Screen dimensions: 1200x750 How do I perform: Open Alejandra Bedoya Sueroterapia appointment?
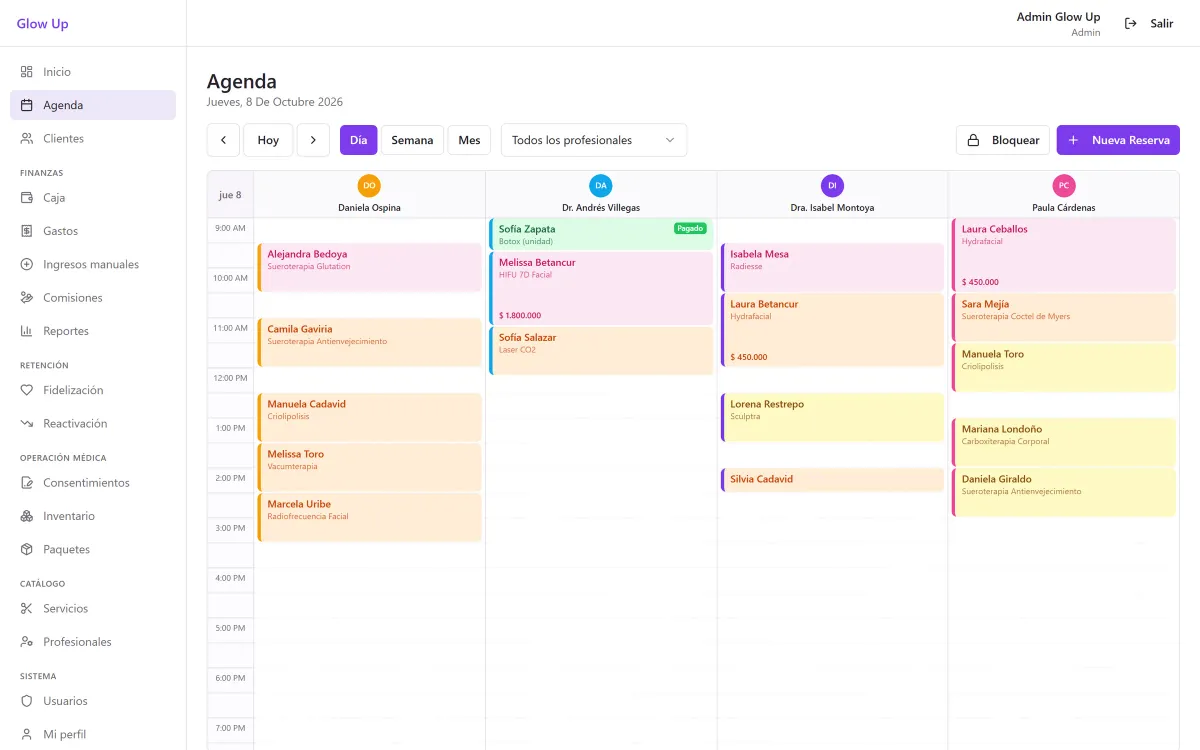[369, 267]
